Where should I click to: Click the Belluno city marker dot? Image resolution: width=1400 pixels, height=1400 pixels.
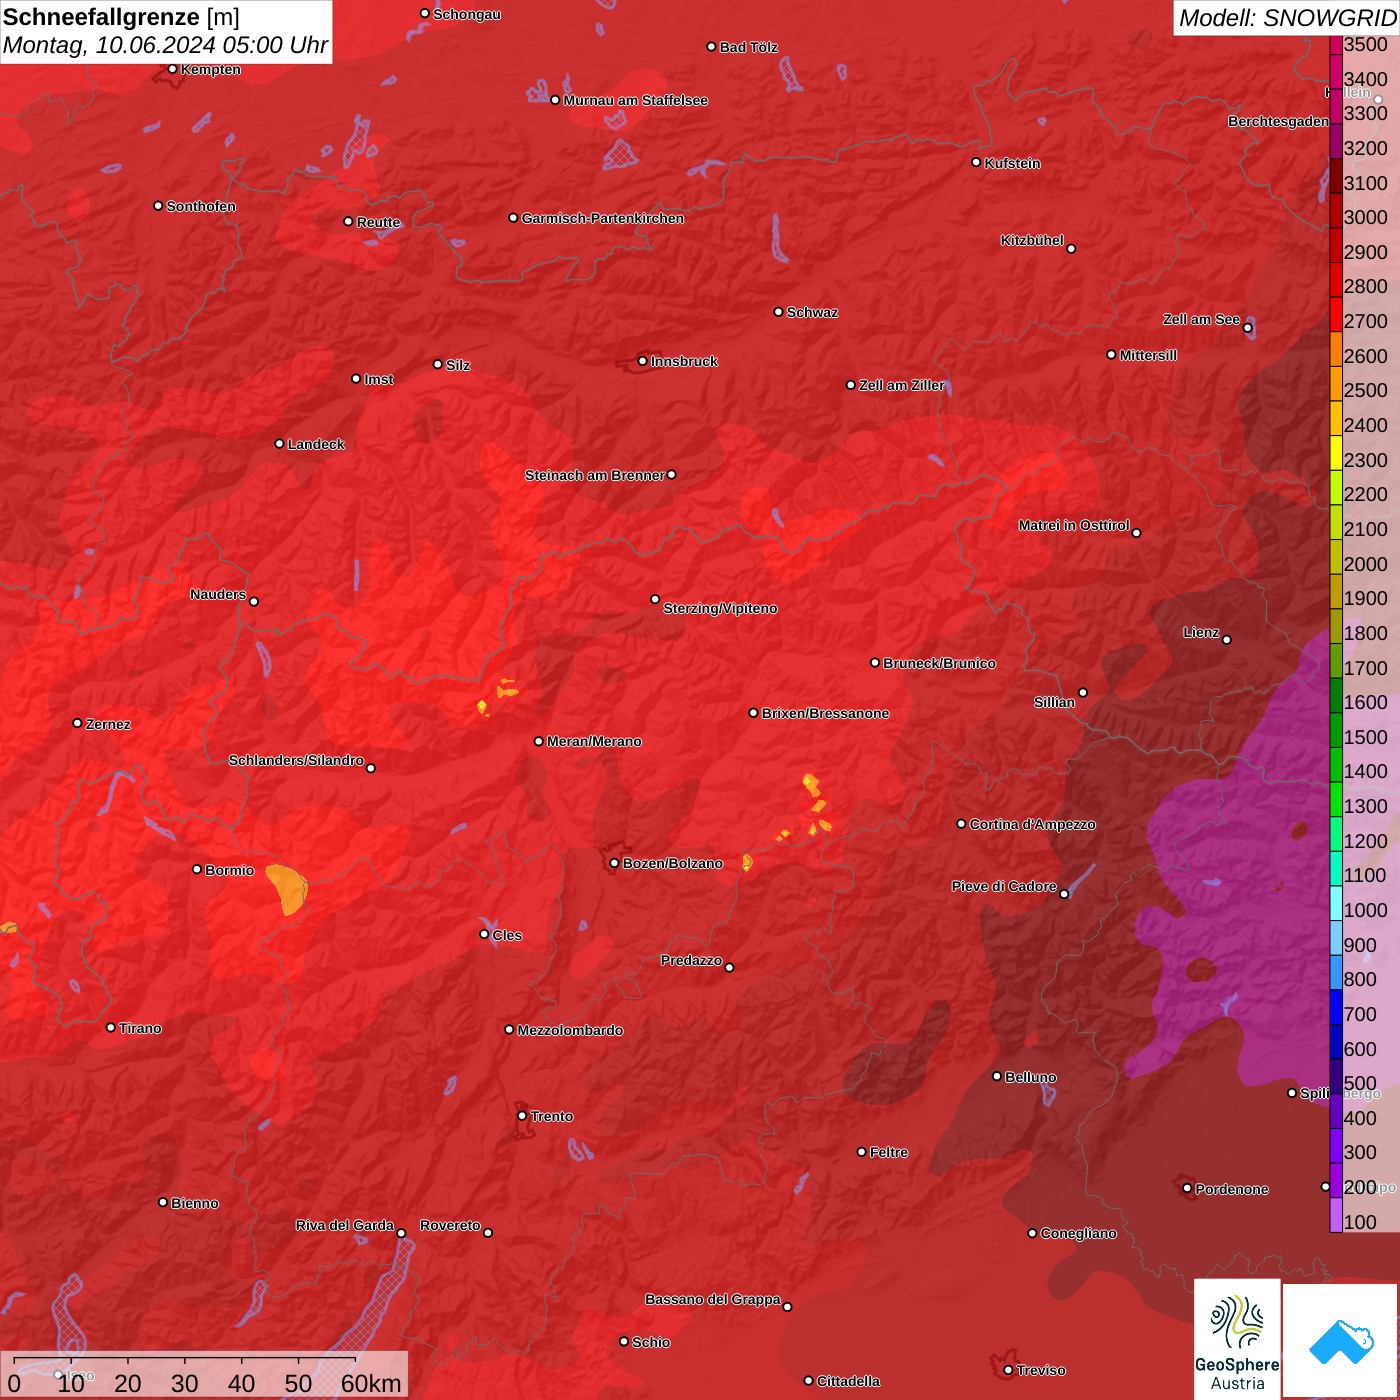997,1076
